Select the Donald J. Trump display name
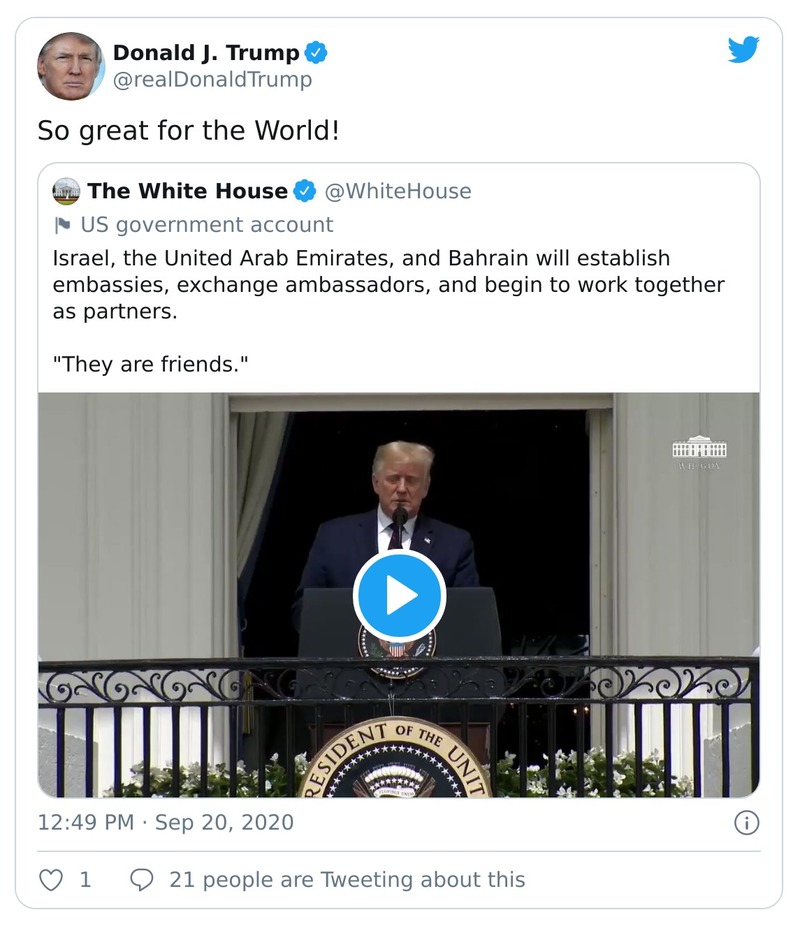Image resolution: width=800 pixels, height=933 pixels. (207, 54)
